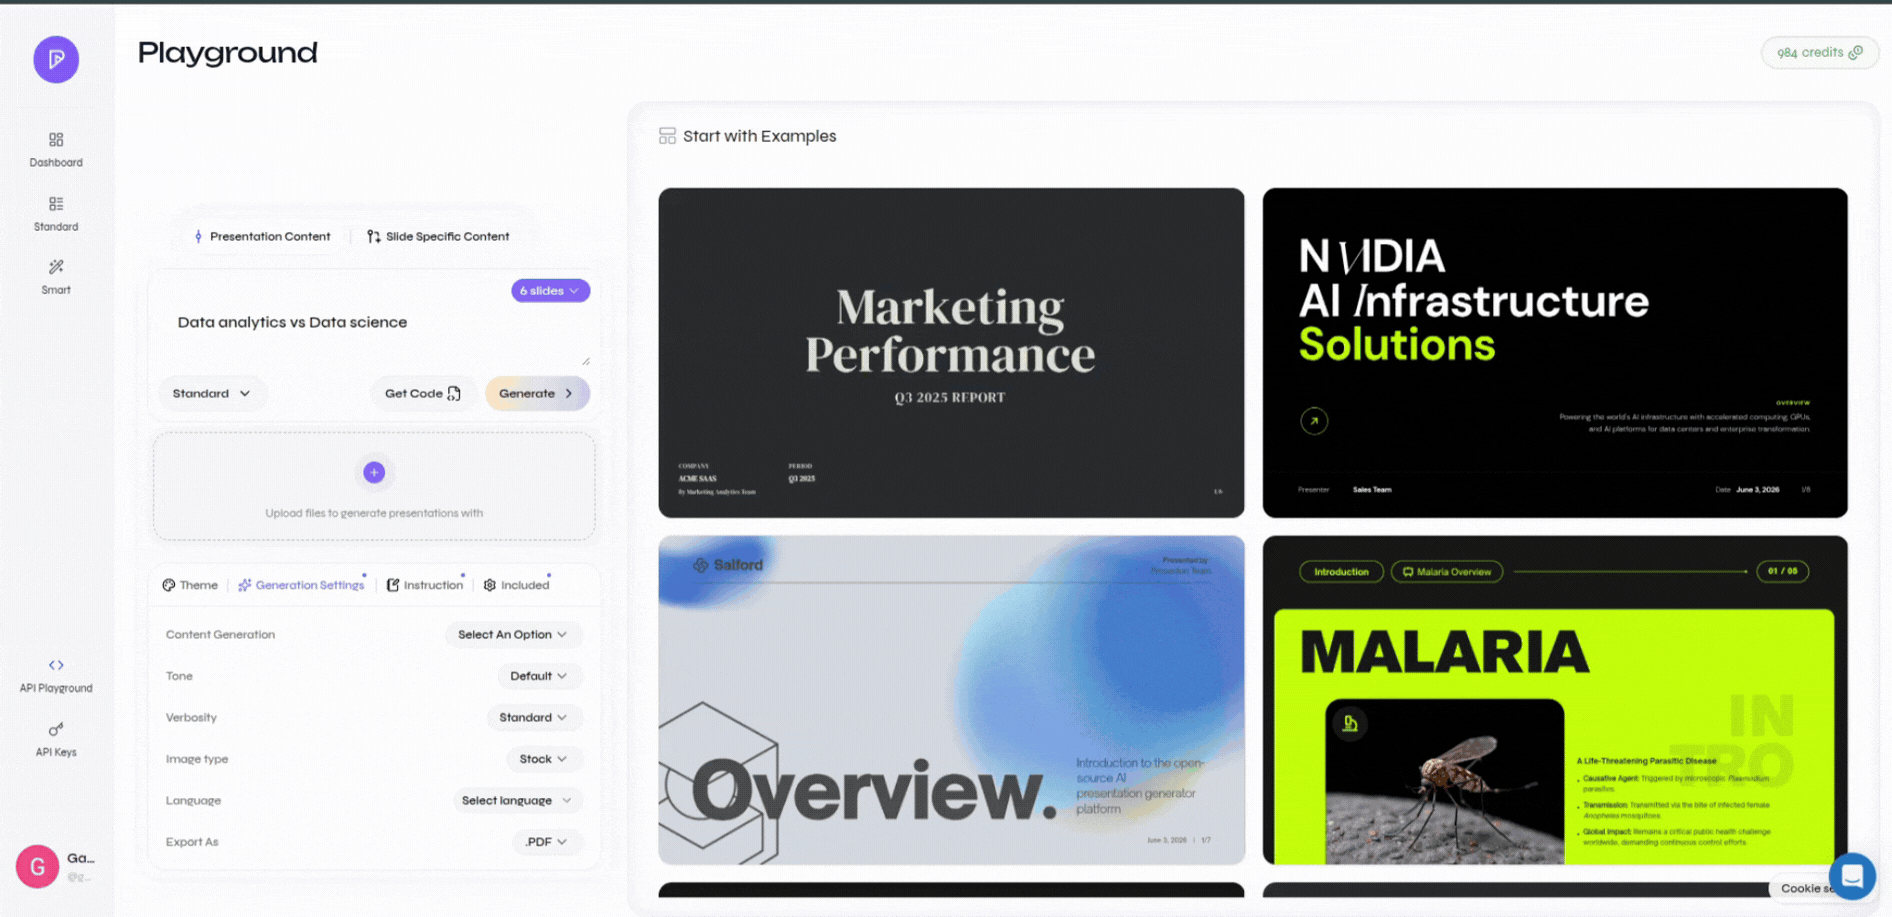Click the credits link icon
The image size is (1892, 917).
1856,53
